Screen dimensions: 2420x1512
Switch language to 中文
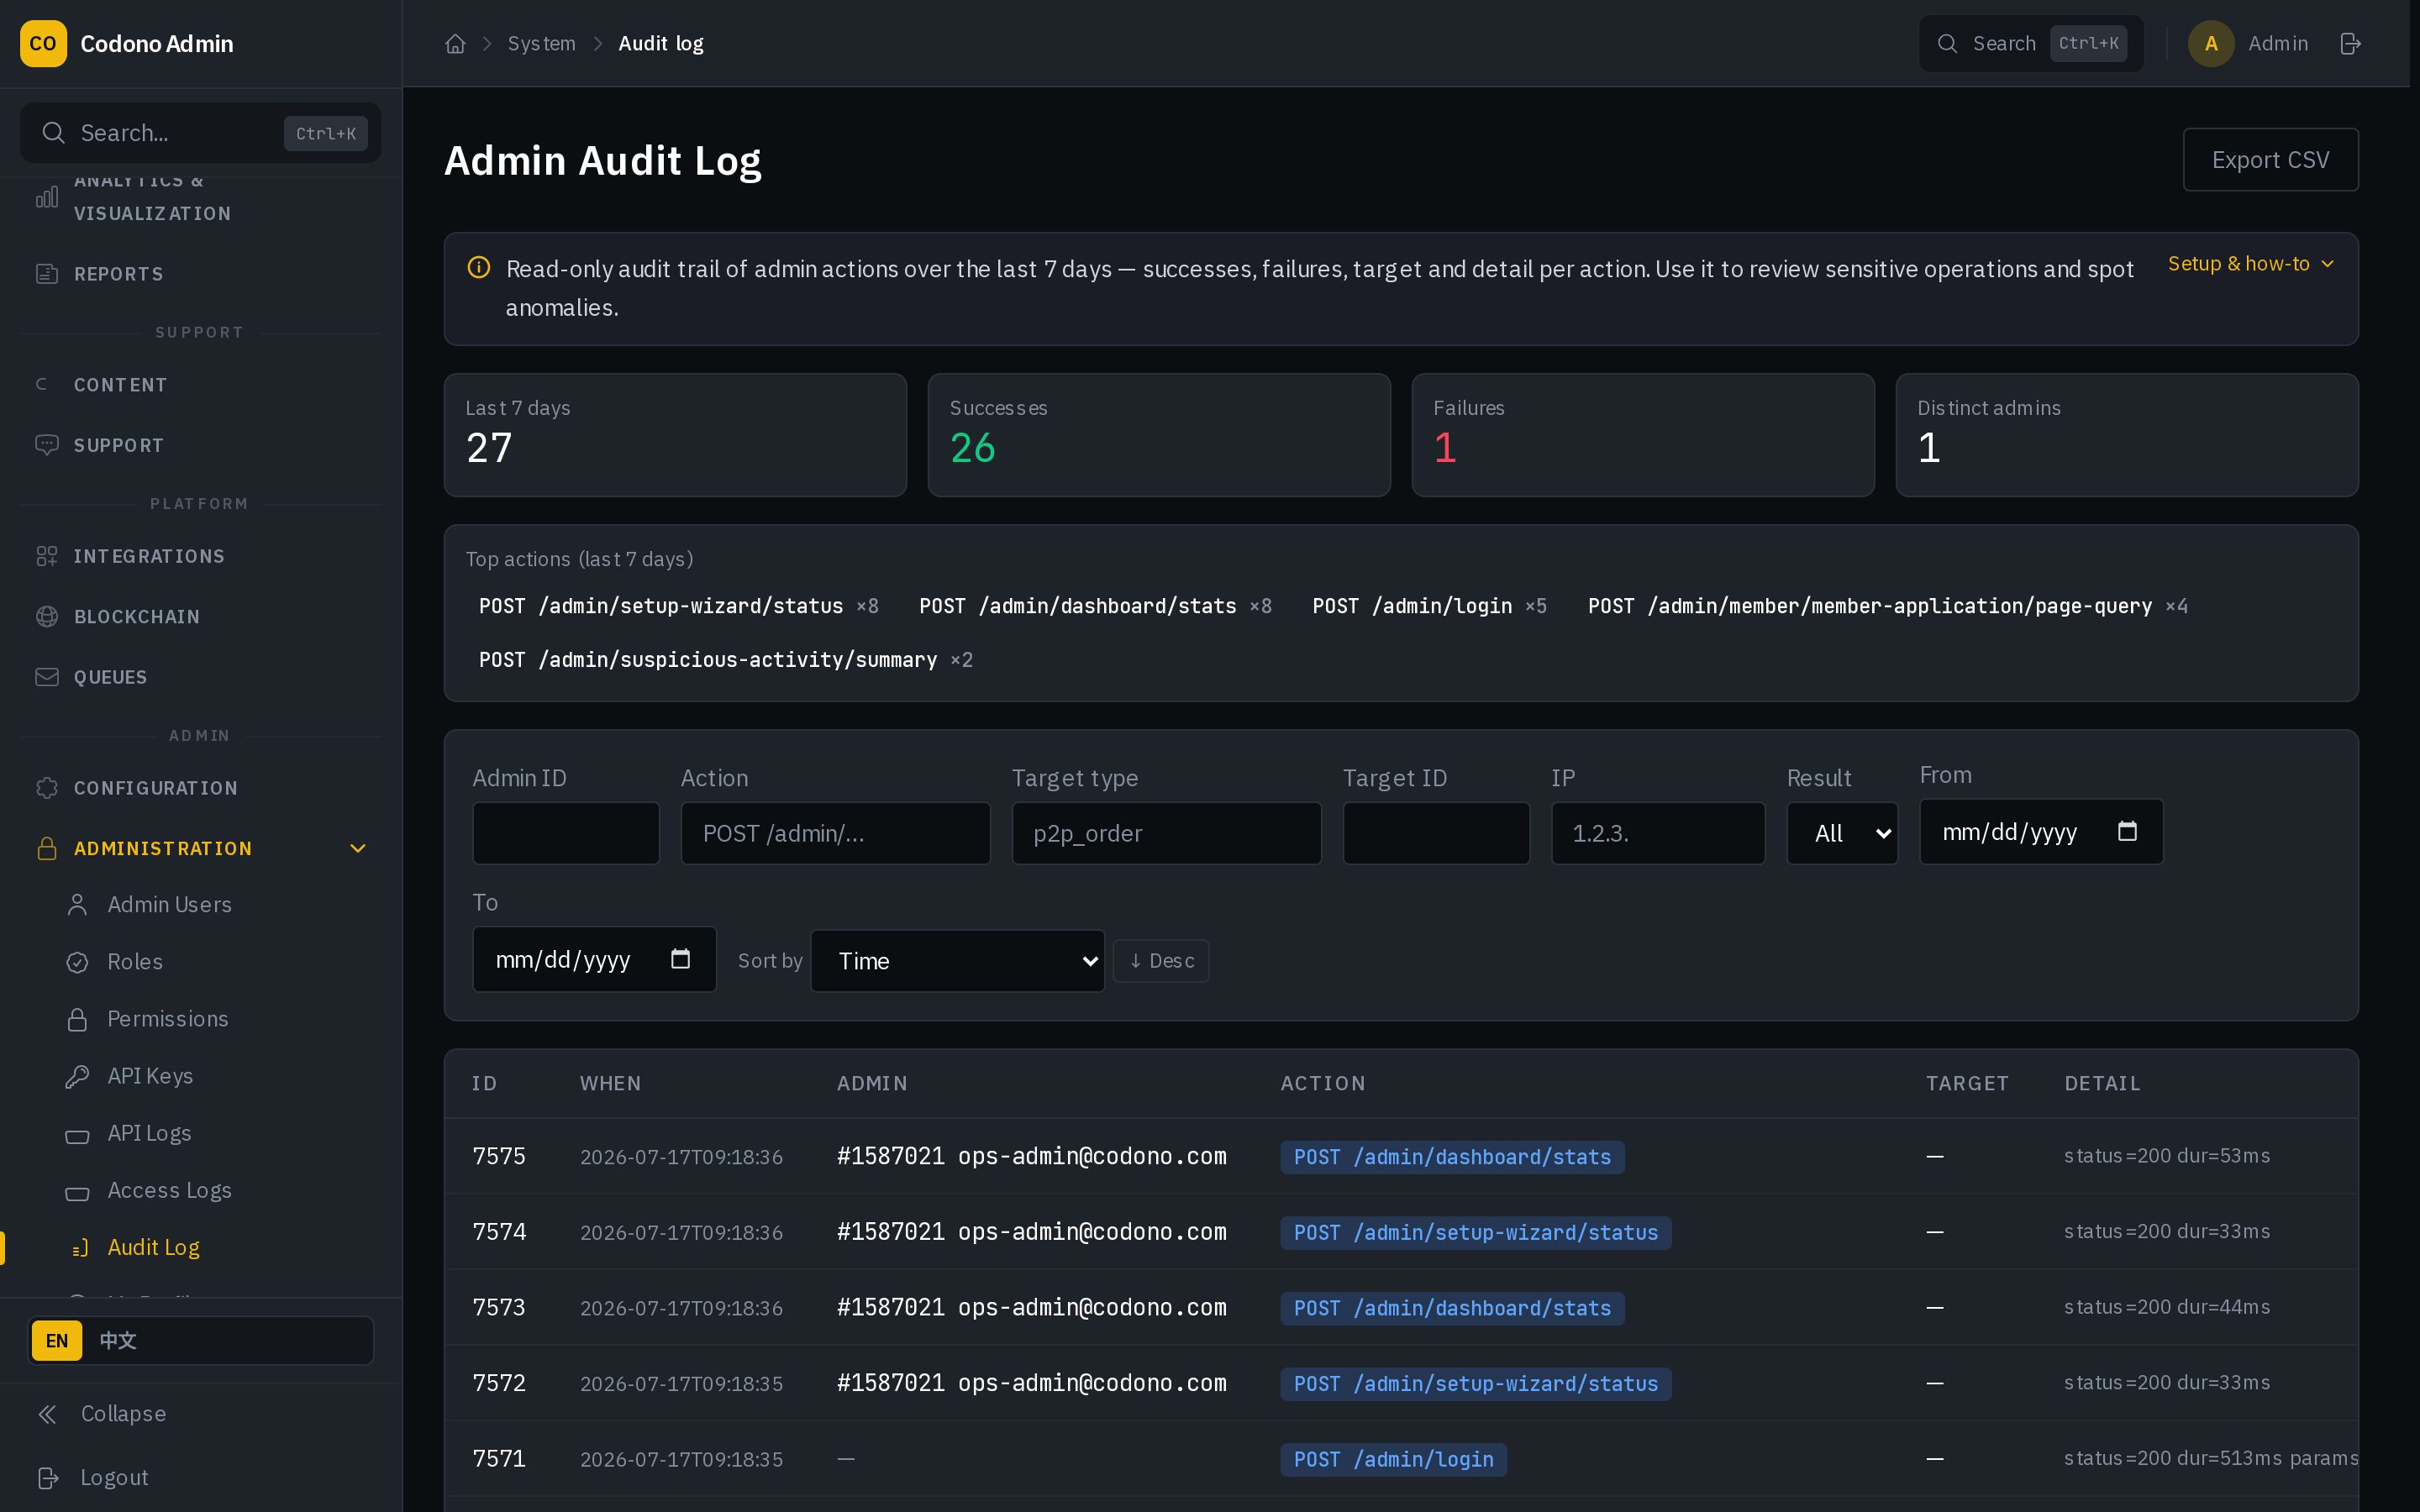(118, 1341)
